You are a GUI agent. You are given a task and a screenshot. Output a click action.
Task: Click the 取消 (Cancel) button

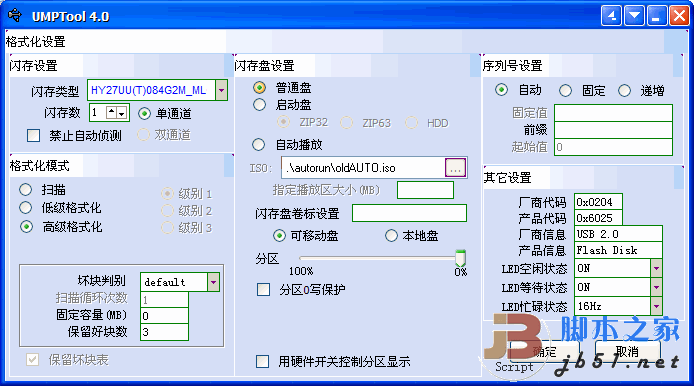point(627,352)
